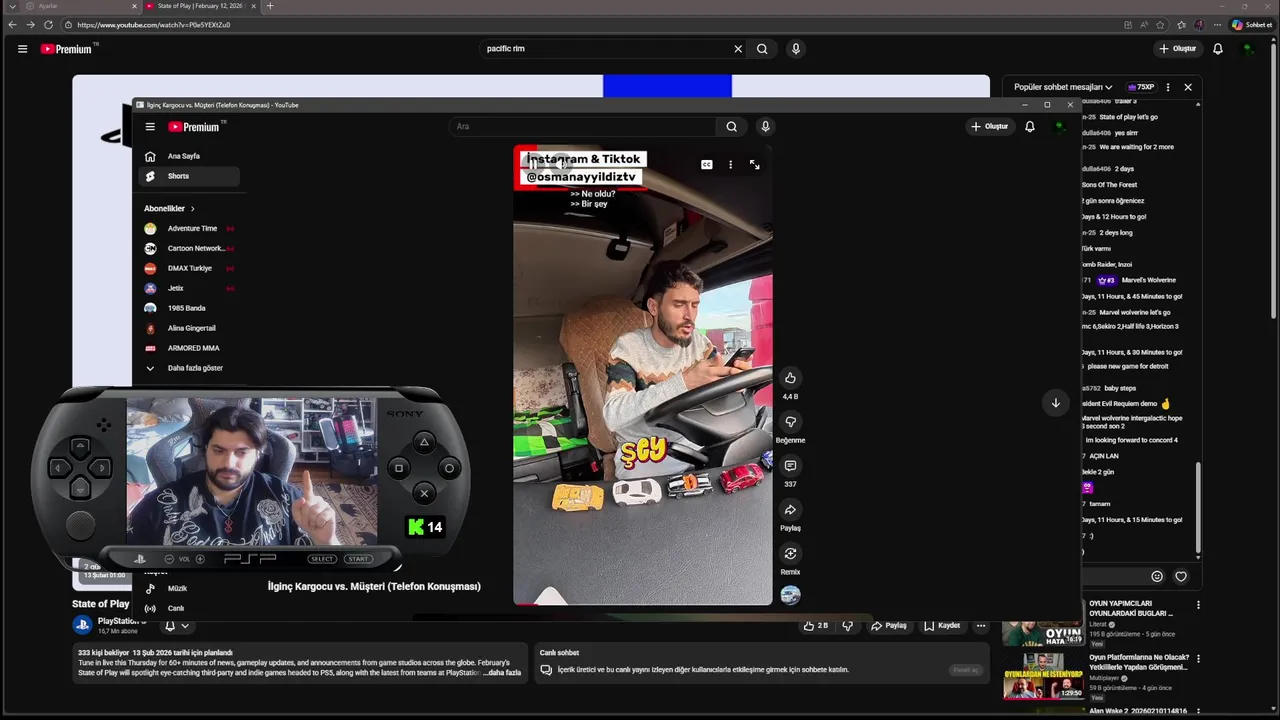The width and height of the screenshot is (1280, 720).
Task: Open the back window's guide hamburger menu
Action: (x=22, y=48)
